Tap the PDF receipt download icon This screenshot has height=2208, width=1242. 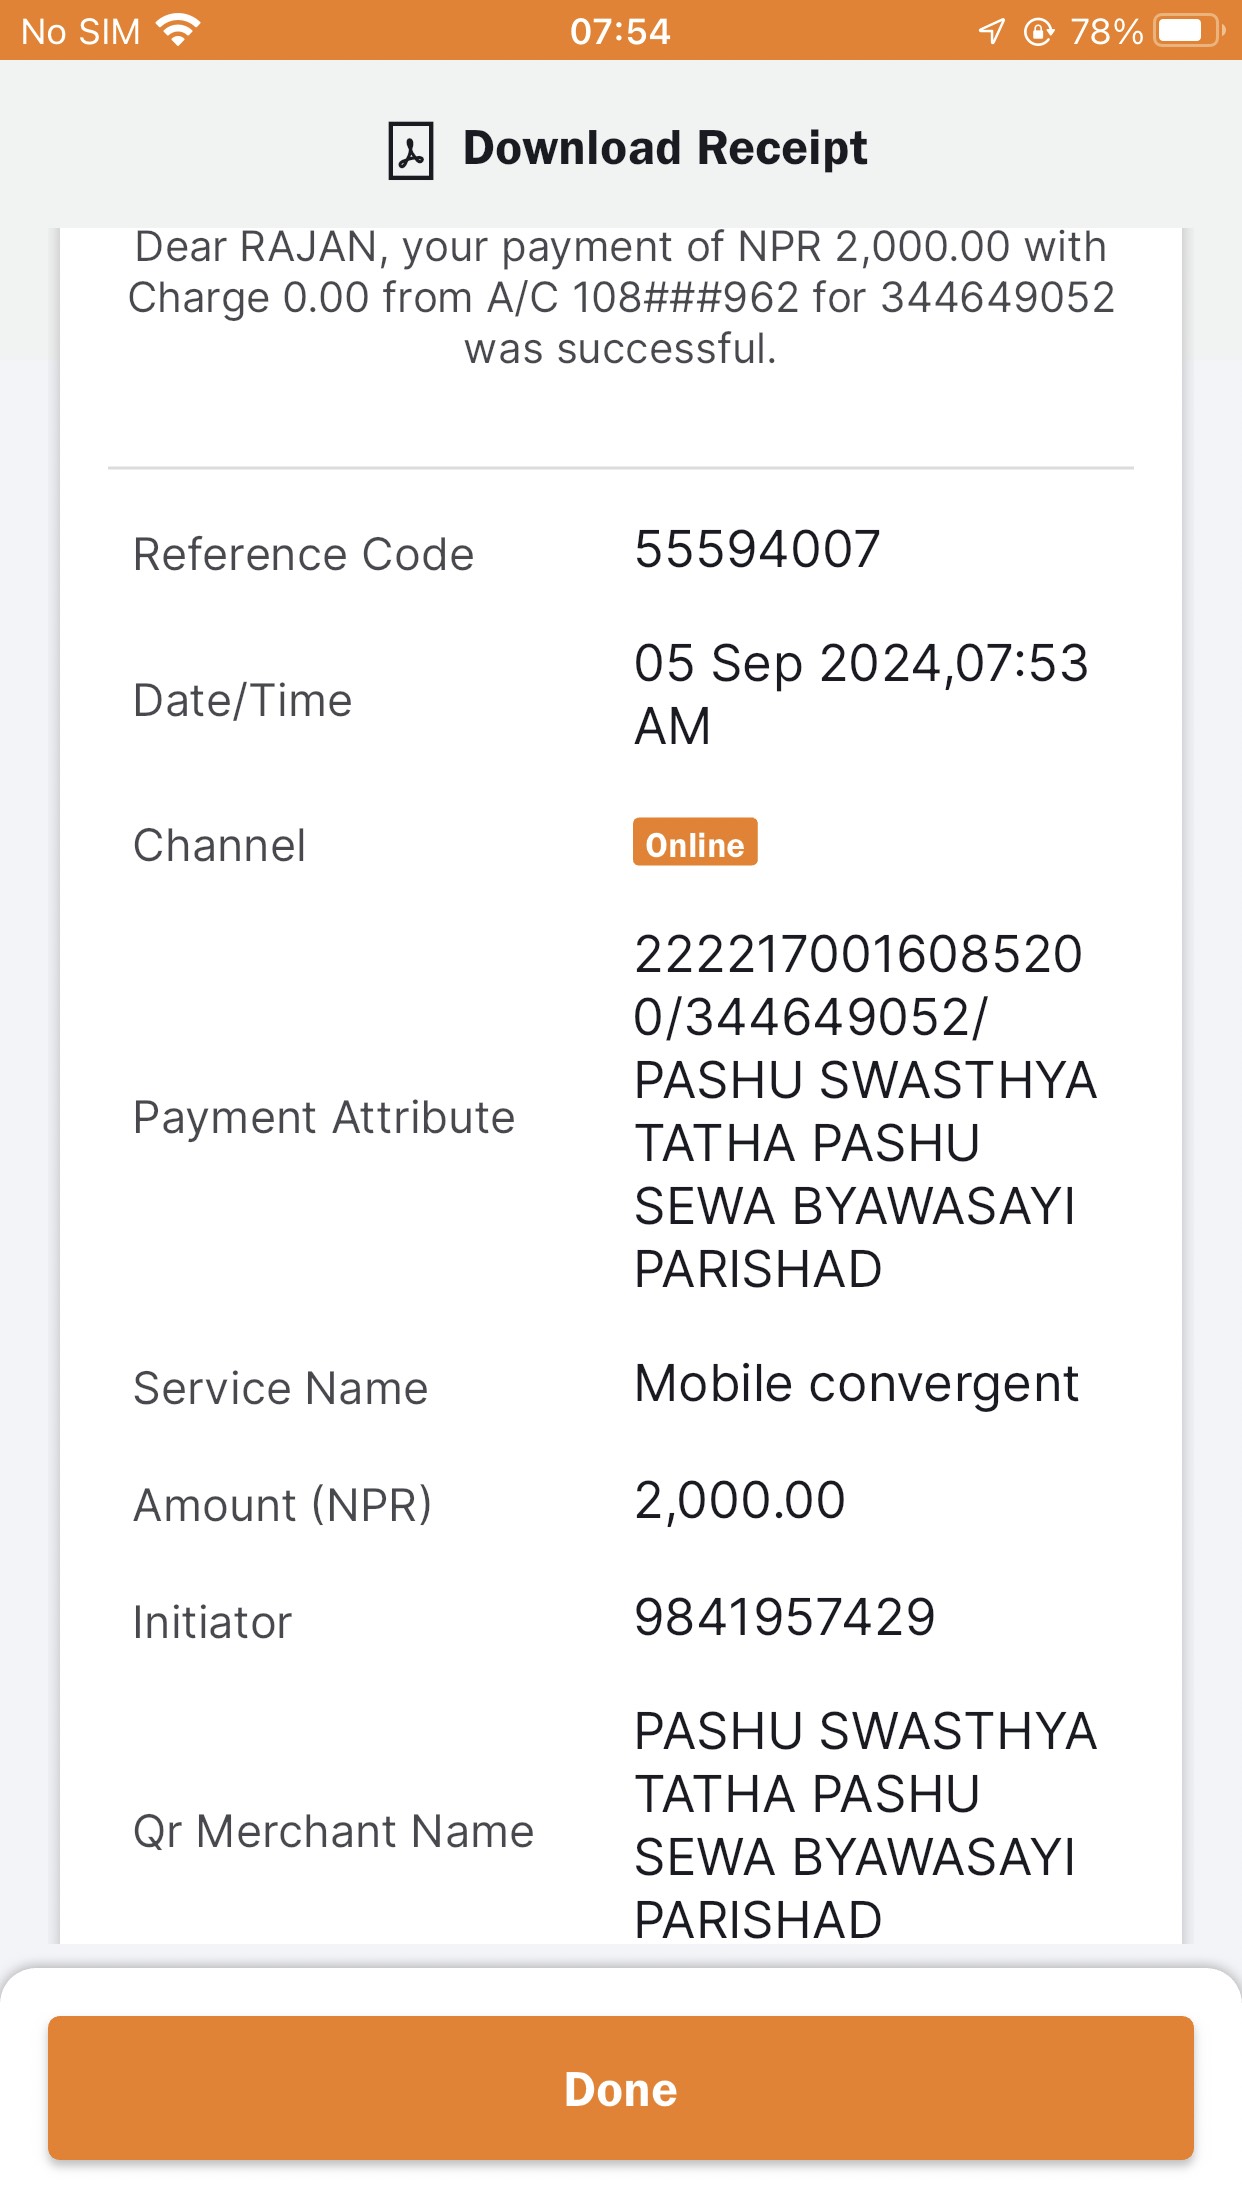[410, 151]
